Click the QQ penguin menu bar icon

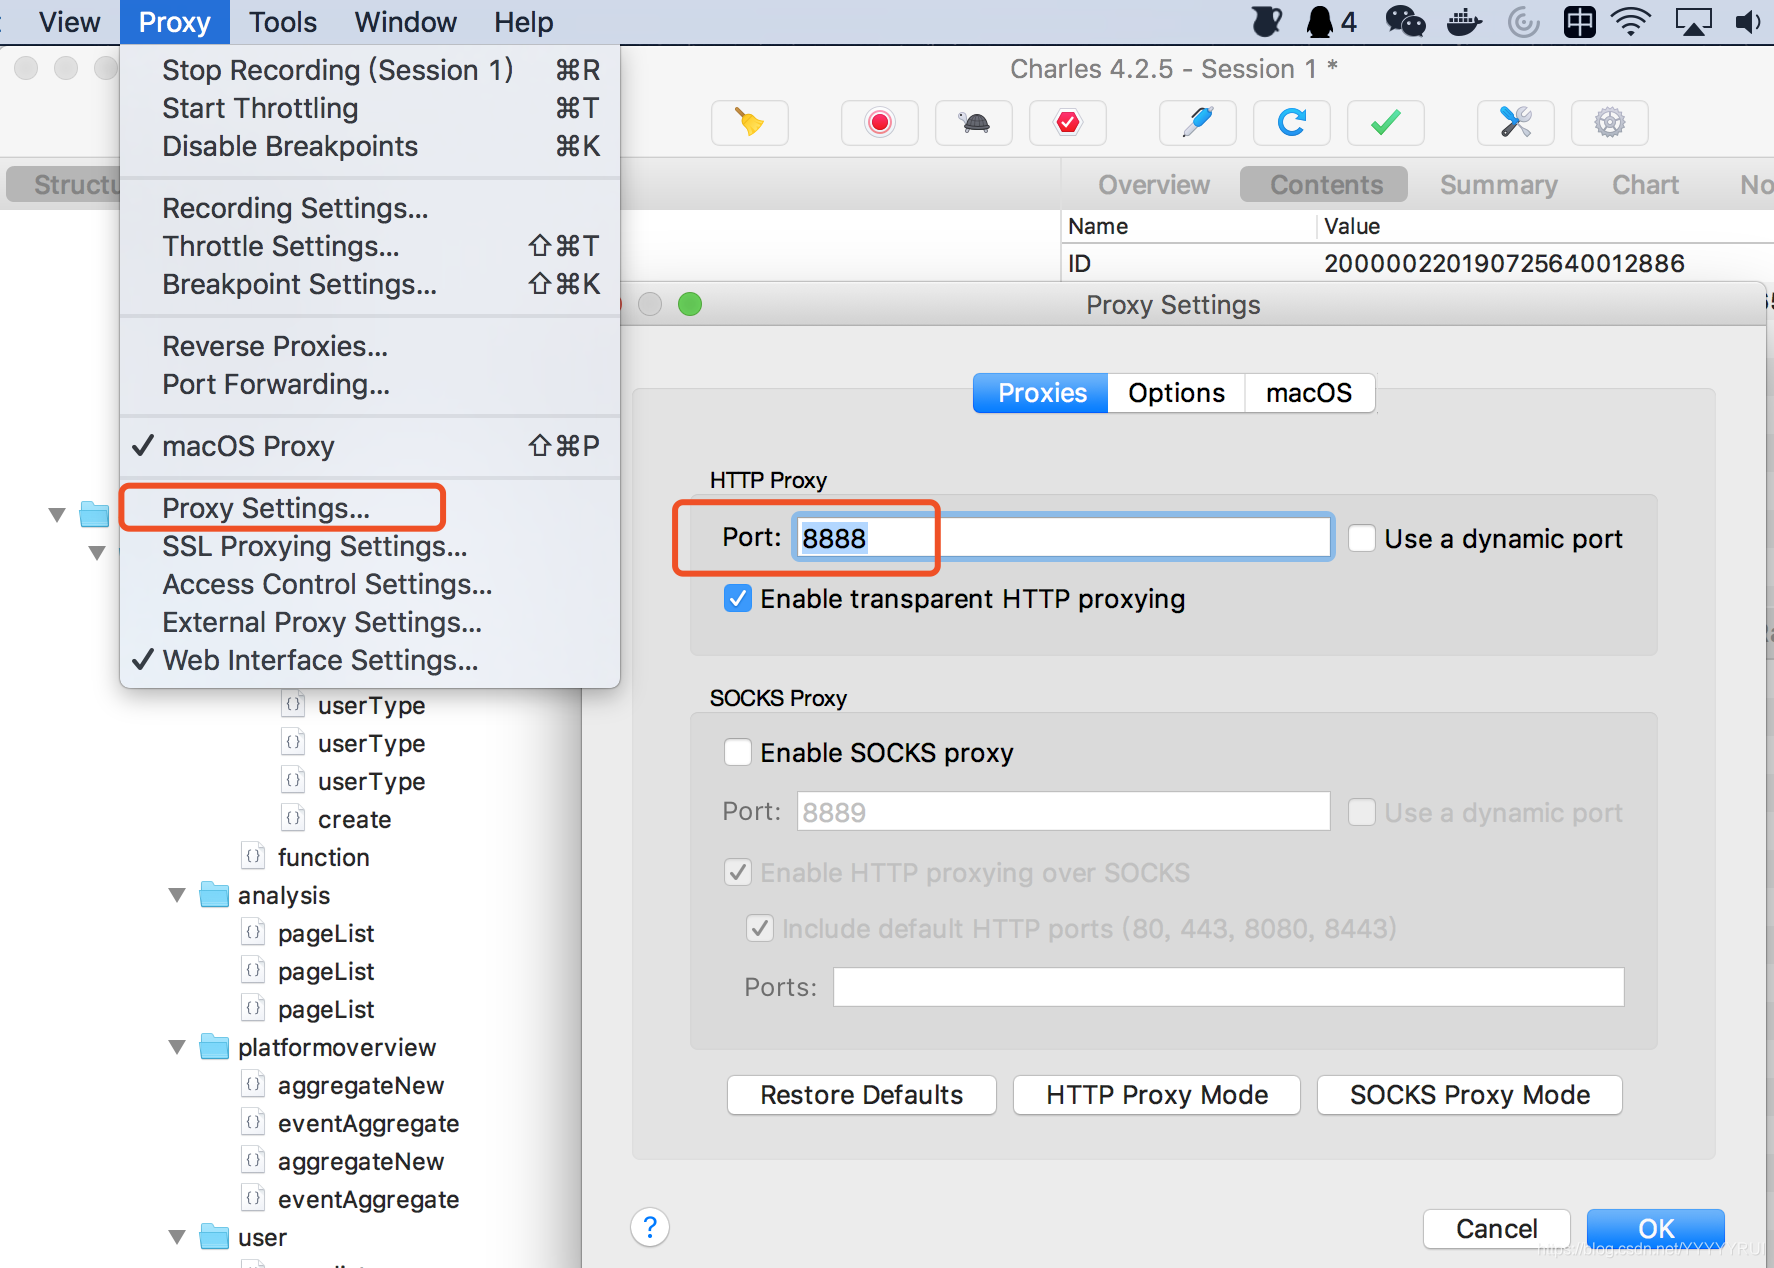tap(1319, 21)
